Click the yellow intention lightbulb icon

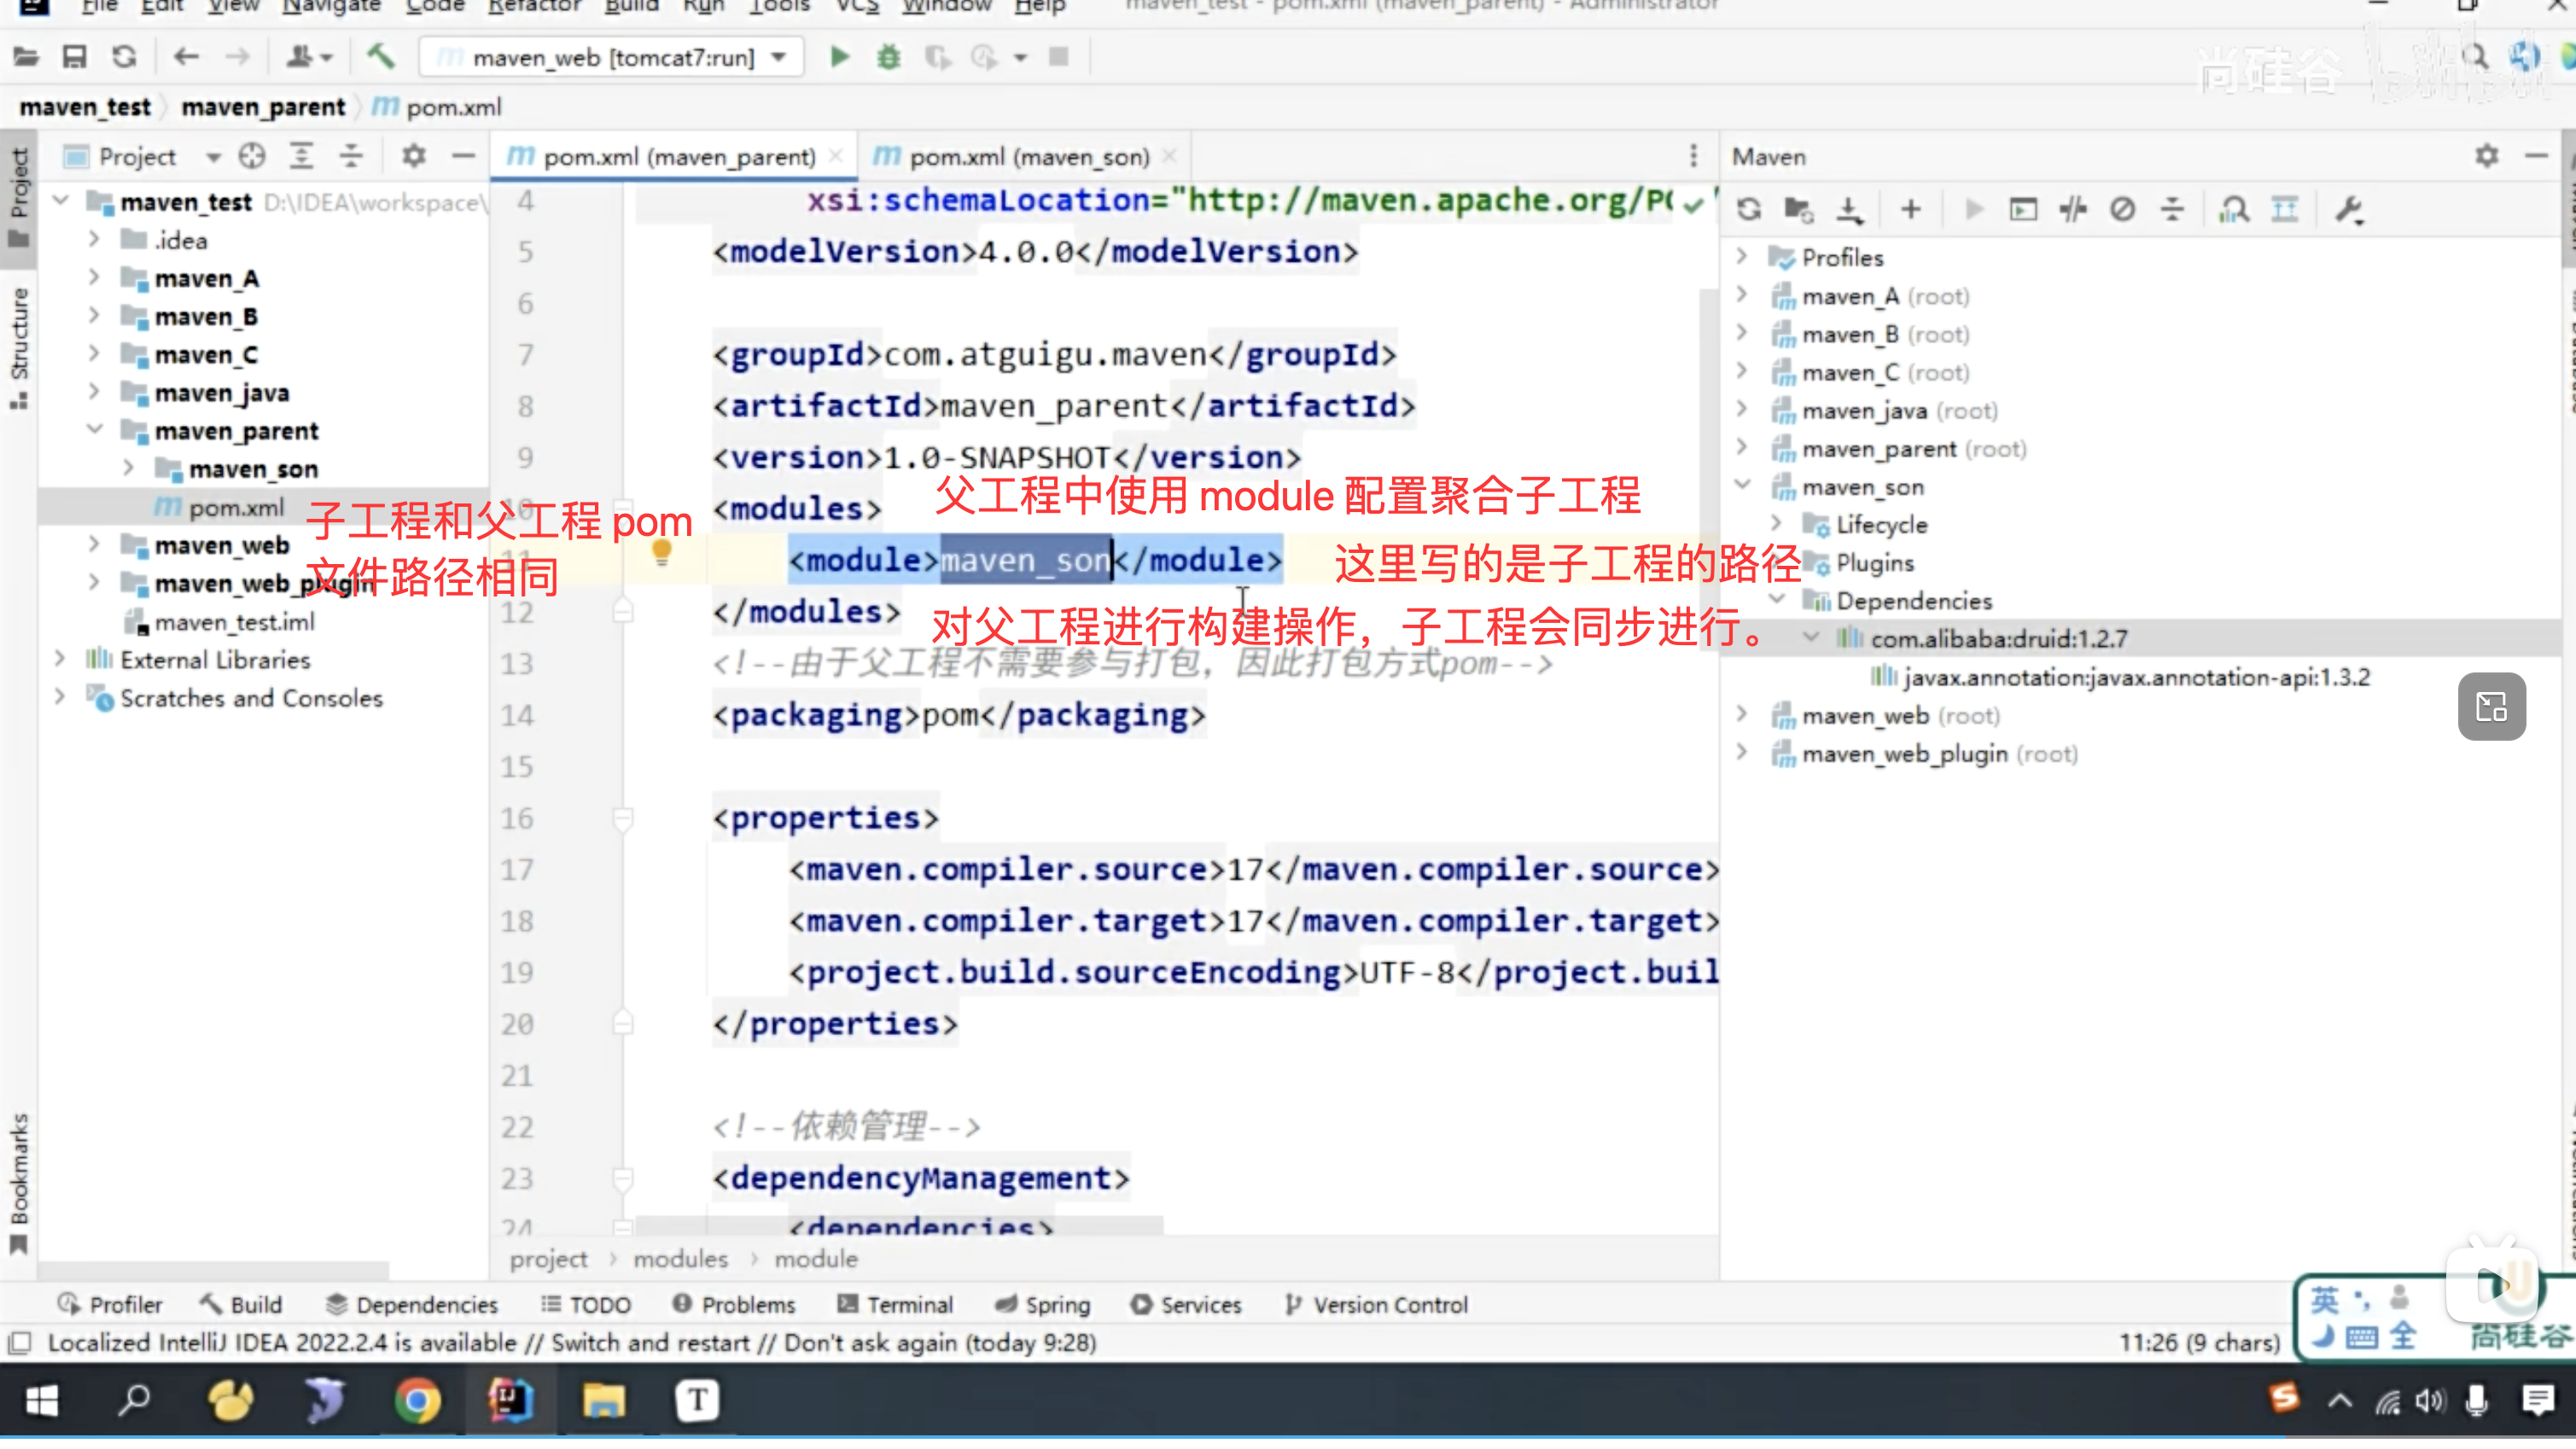pos(661,552)
